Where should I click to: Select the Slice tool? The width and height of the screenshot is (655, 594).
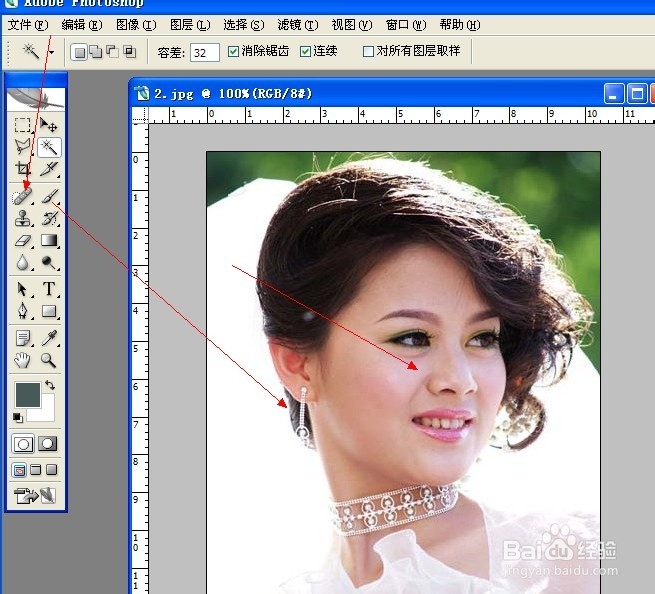click(49, 168)
